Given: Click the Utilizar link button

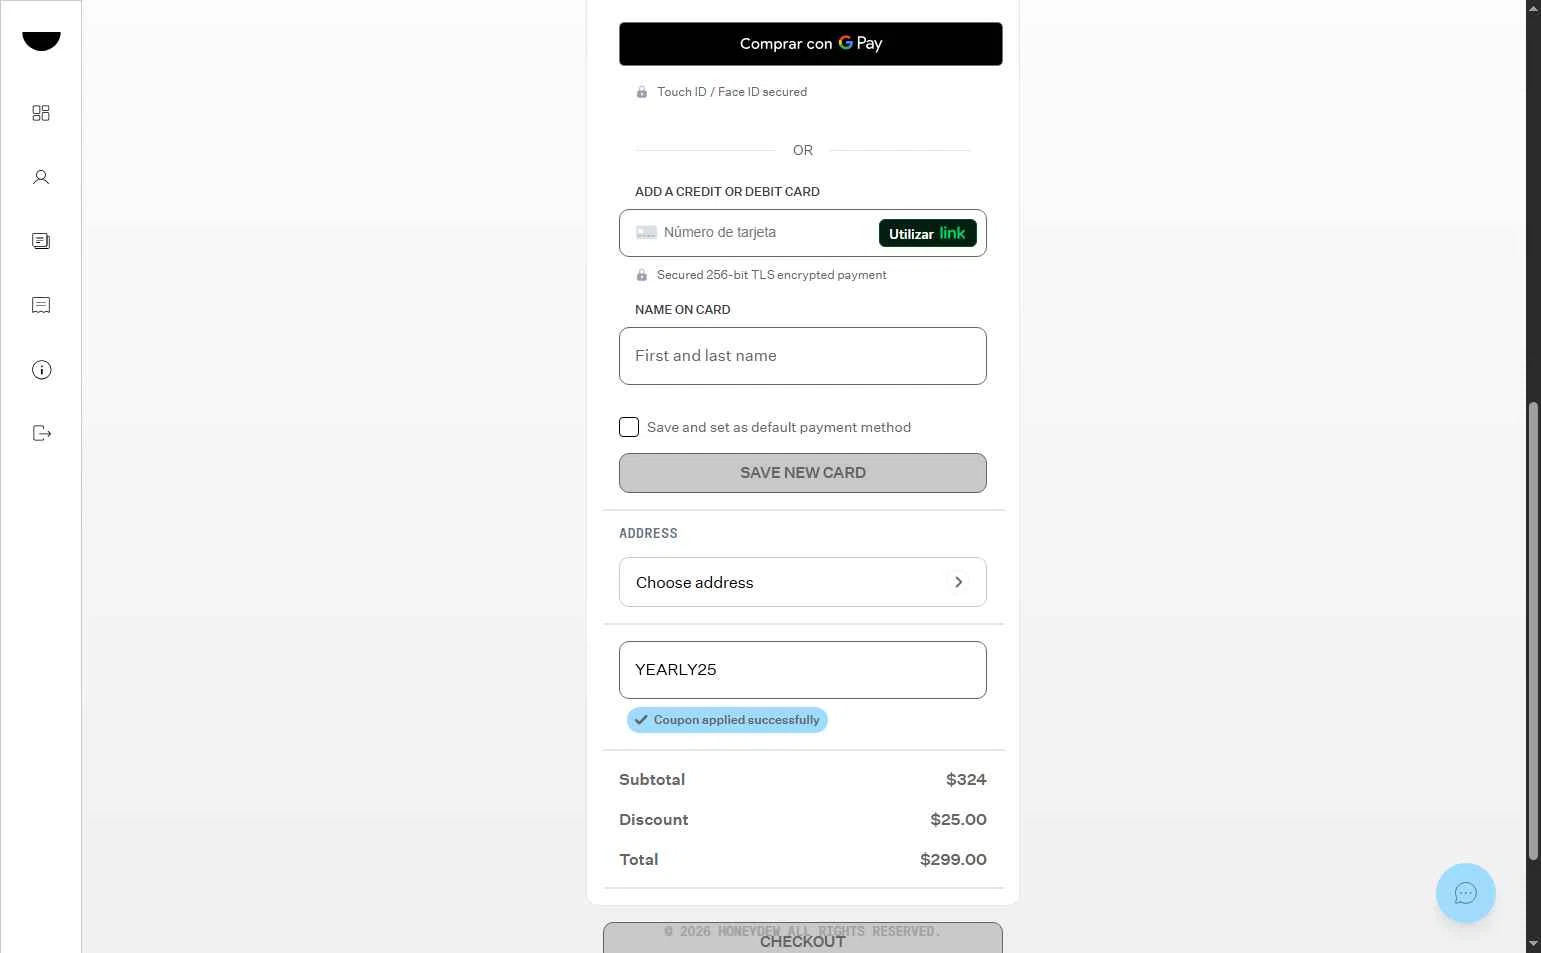Looking at the screenshot, I should [x=928, y=233].
